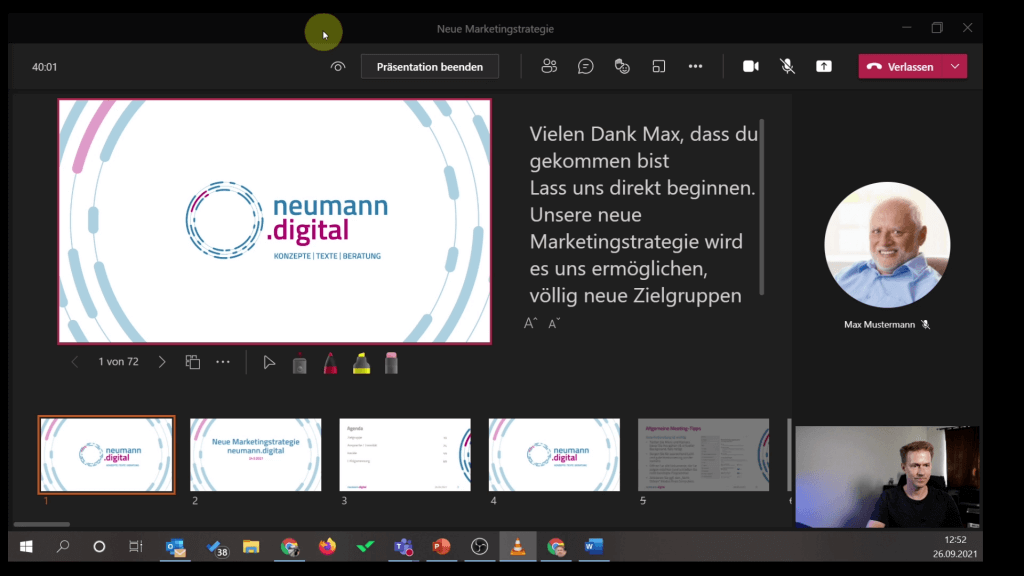Show meeting participants panel
The height and width of the screenshot is (576, 1024).
(x=549, y=66)
